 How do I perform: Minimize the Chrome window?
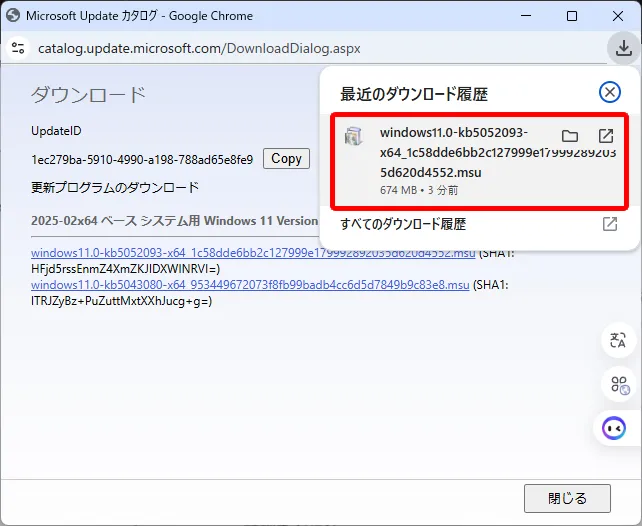tap(526, 16)
